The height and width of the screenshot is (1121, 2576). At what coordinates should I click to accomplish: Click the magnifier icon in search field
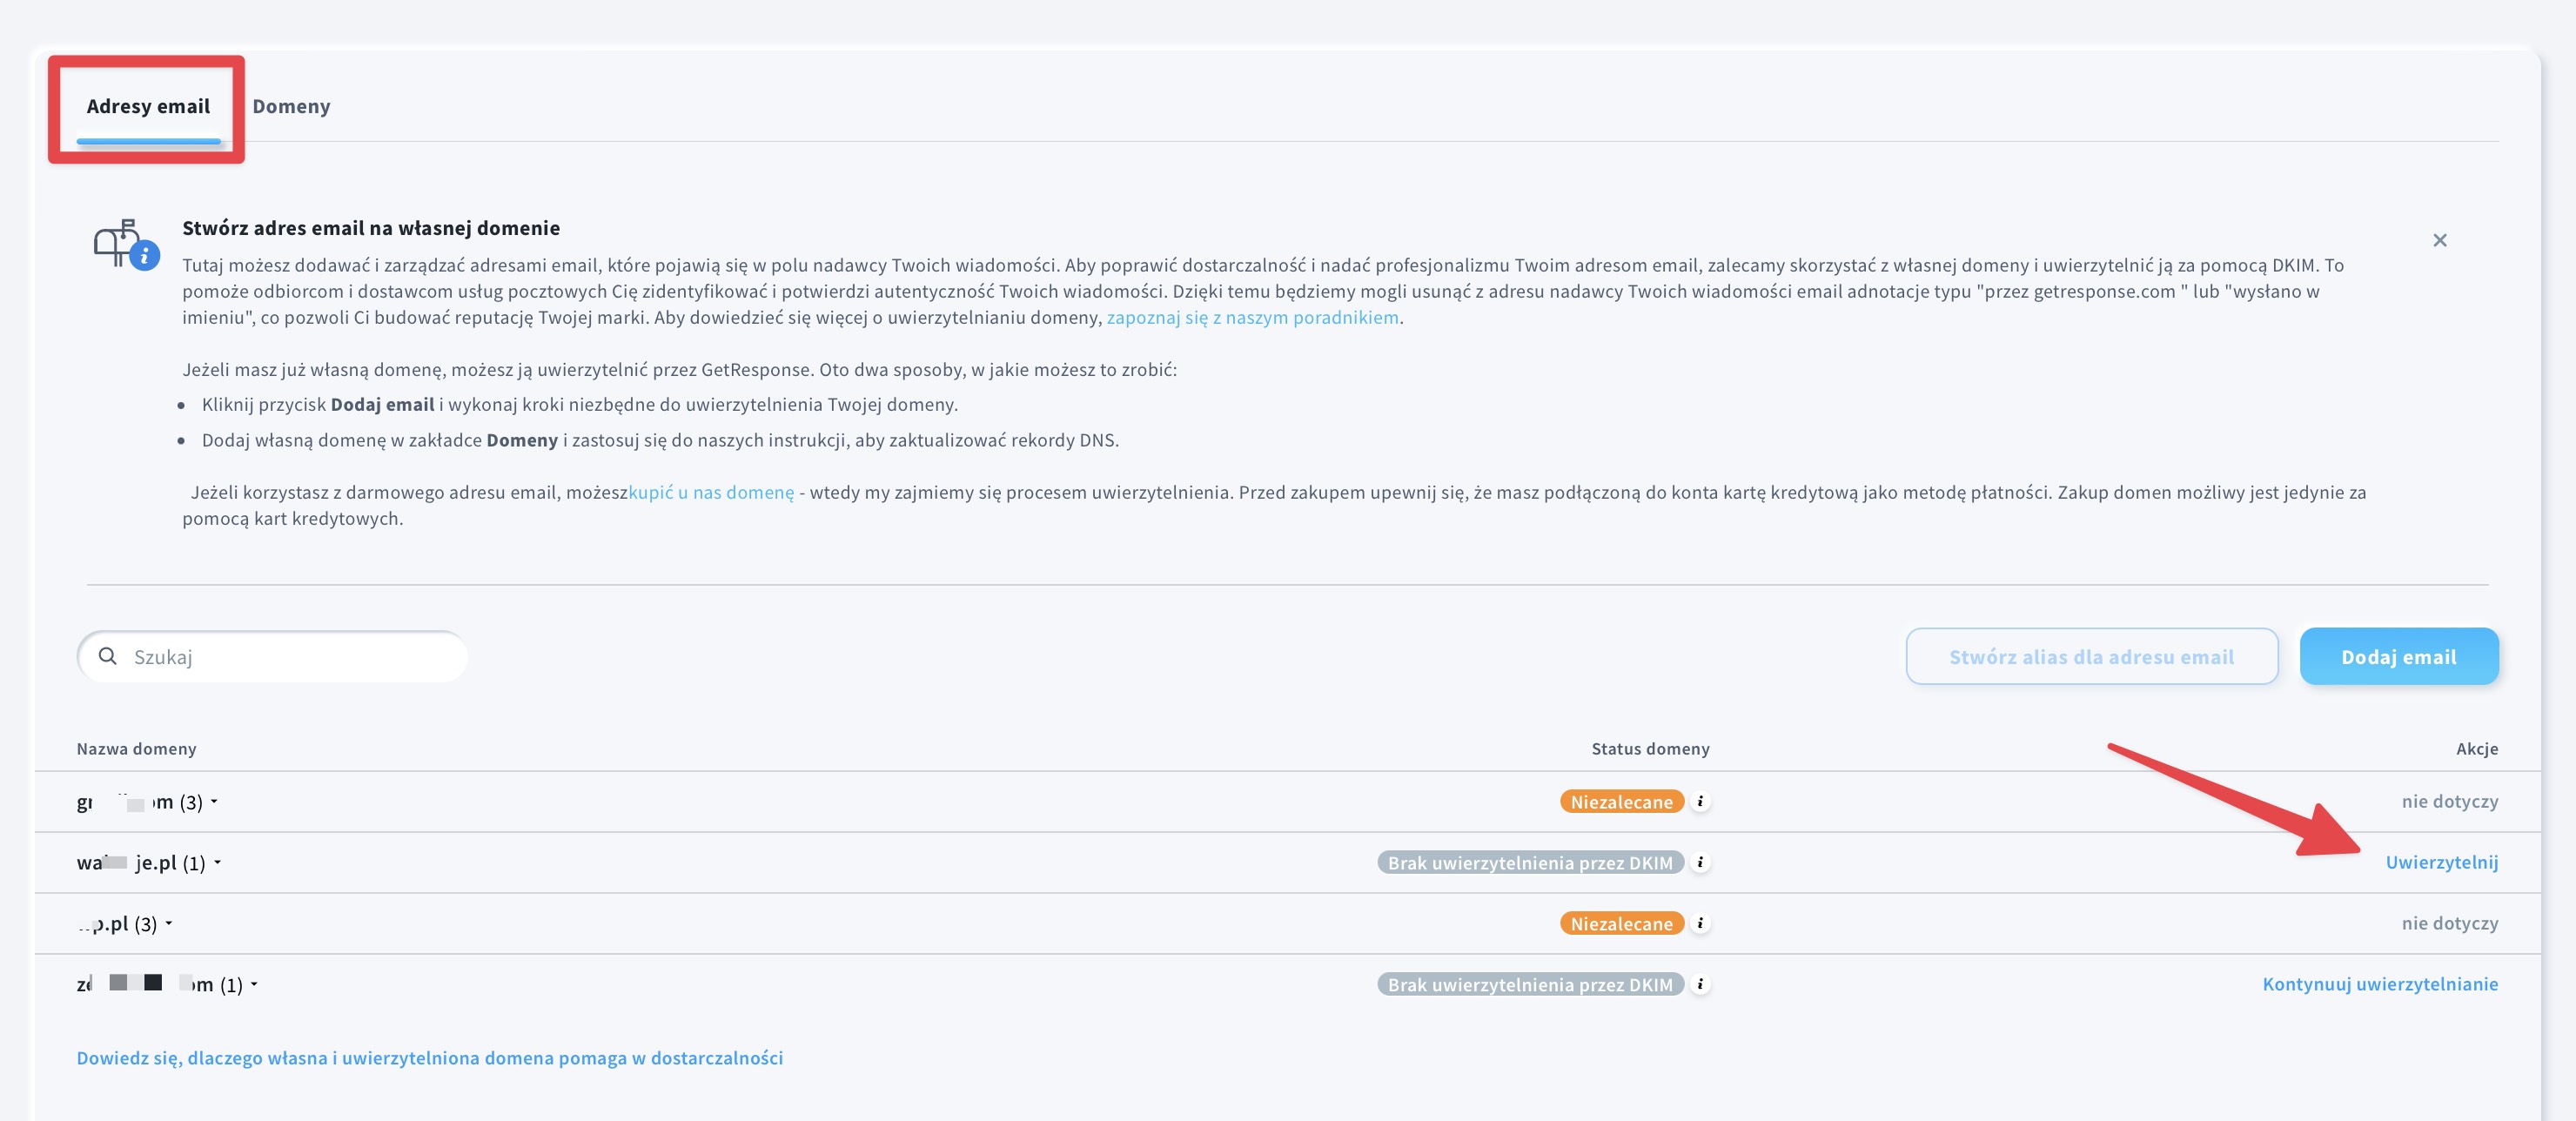point(108,656)
